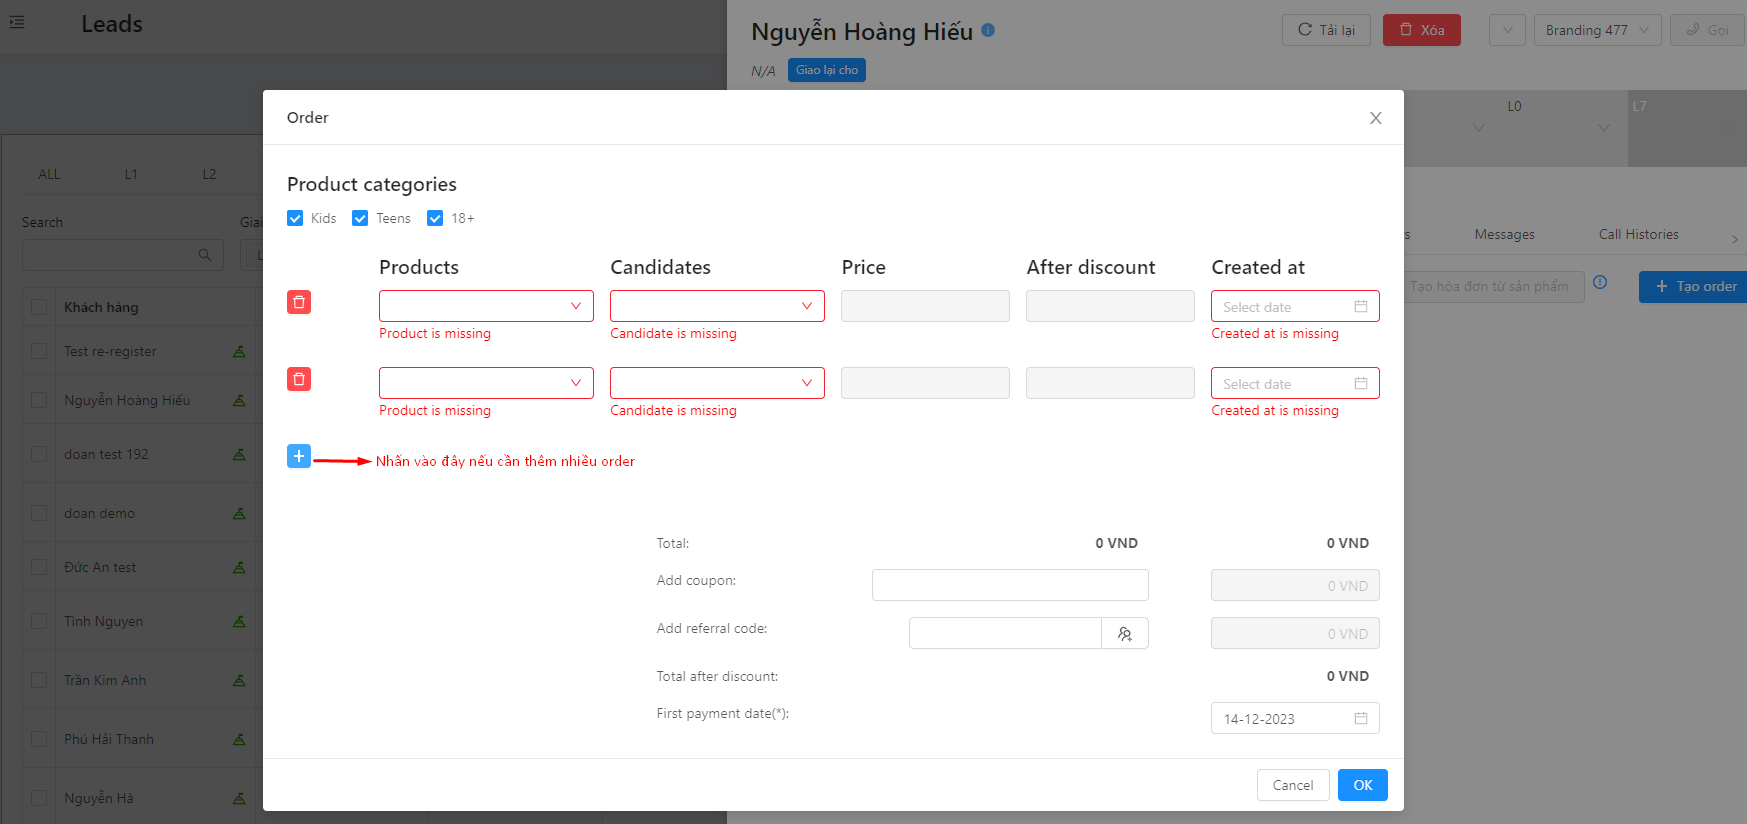This screenshot has height=824, width=1747.
Task: Uncheck the Teens product category
Action: [360, 218]
